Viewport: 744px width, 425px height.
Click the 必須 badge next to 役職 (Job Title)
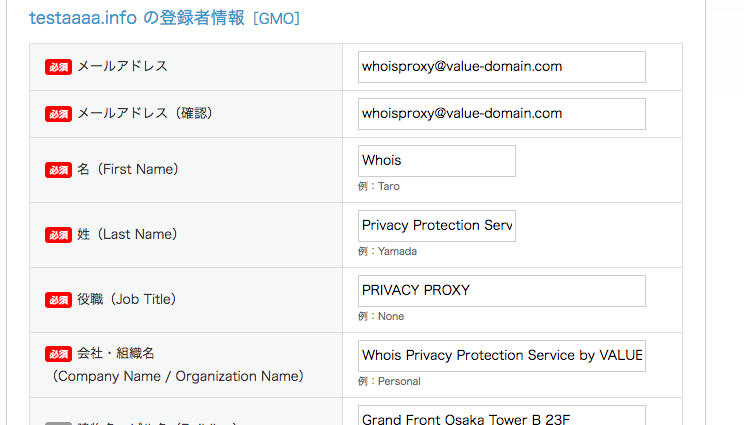[x=58, y=300]
